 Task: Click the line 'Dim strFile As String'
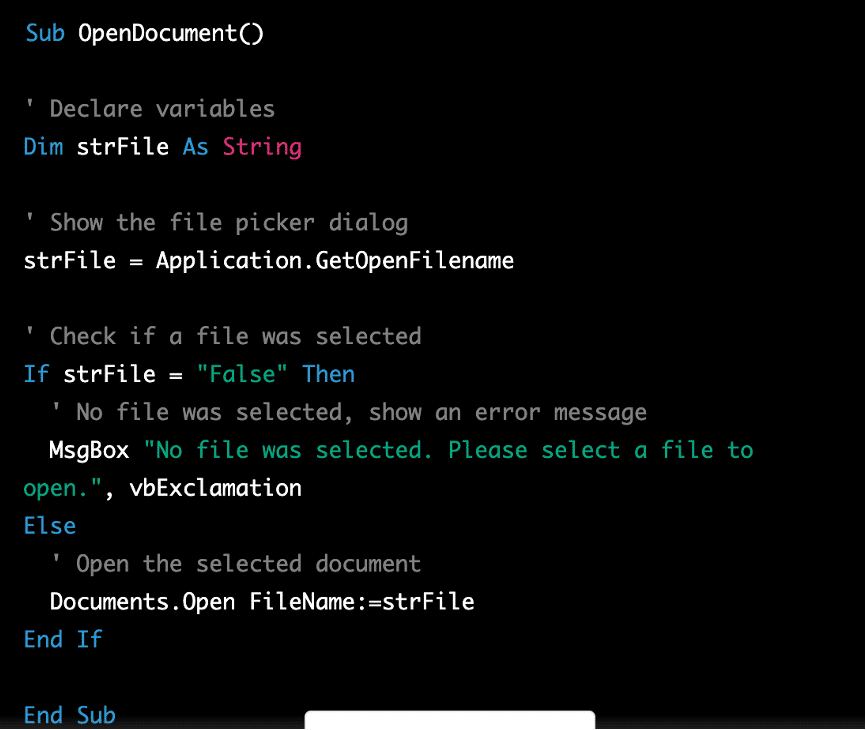(x=162, y=147)
